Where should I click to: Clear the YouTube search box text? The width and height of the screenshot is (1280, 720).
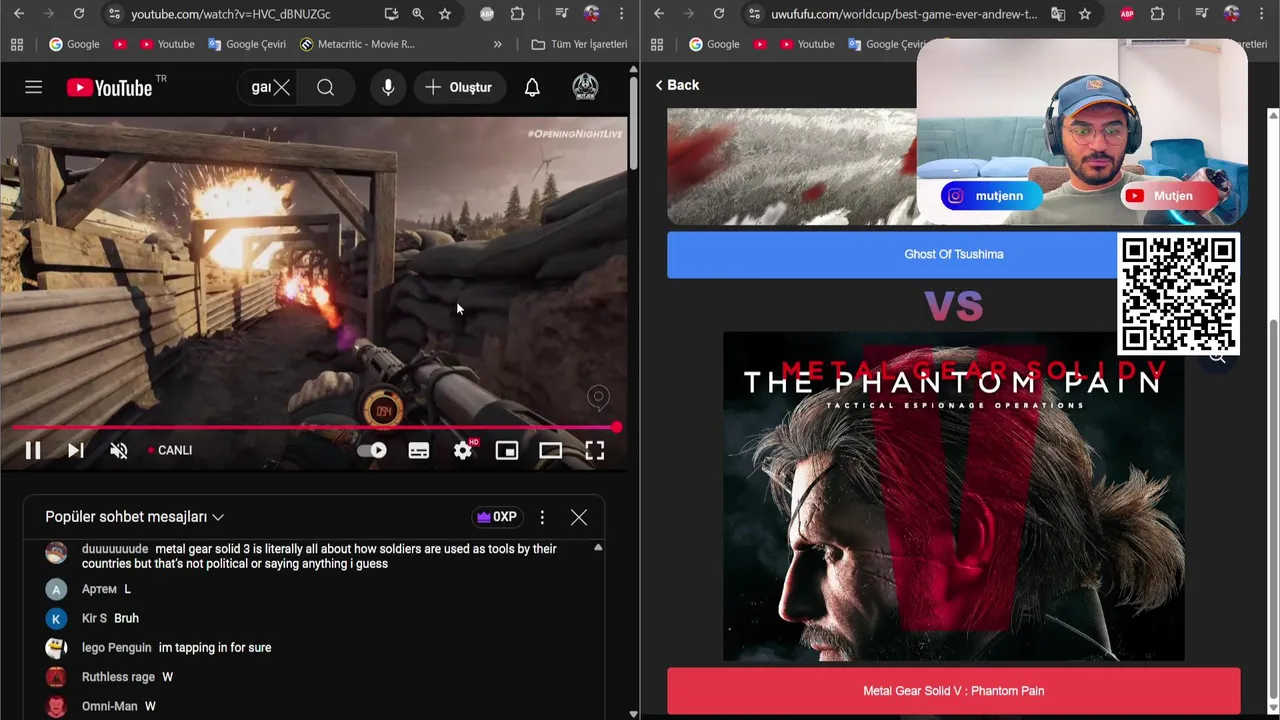click(282, 87)
